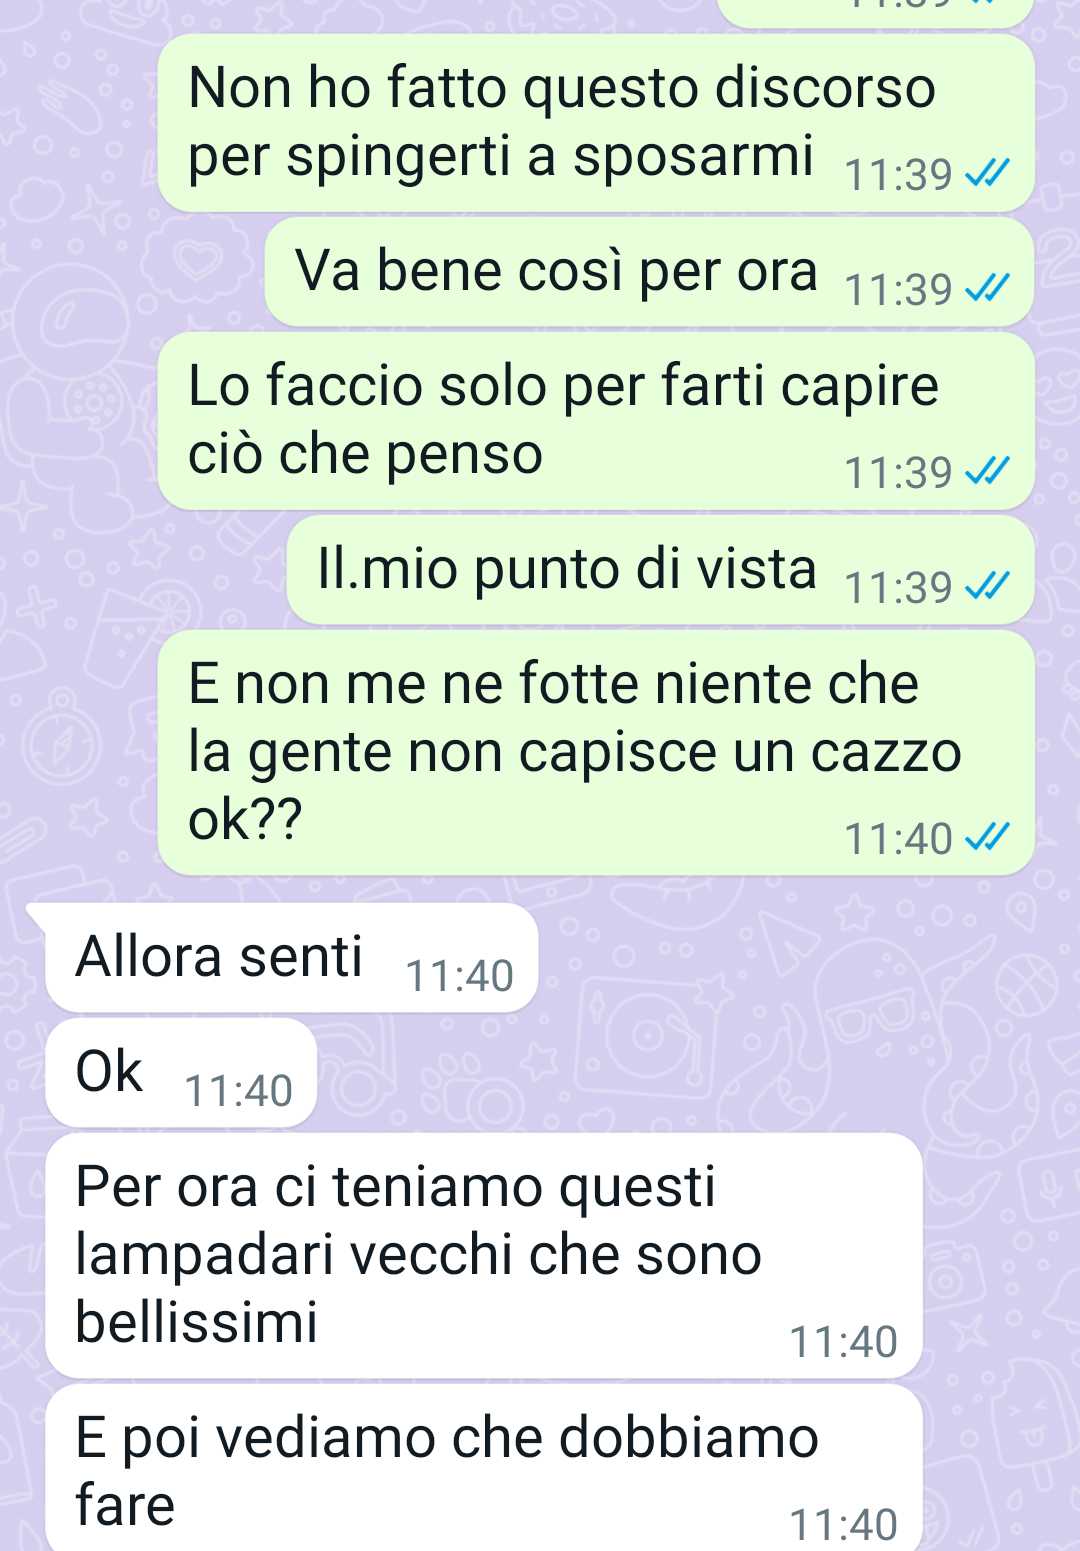Click the double-check icon on the 'ok??' message
This screenshot has height=1551, width=1080.
click(987, 838)
